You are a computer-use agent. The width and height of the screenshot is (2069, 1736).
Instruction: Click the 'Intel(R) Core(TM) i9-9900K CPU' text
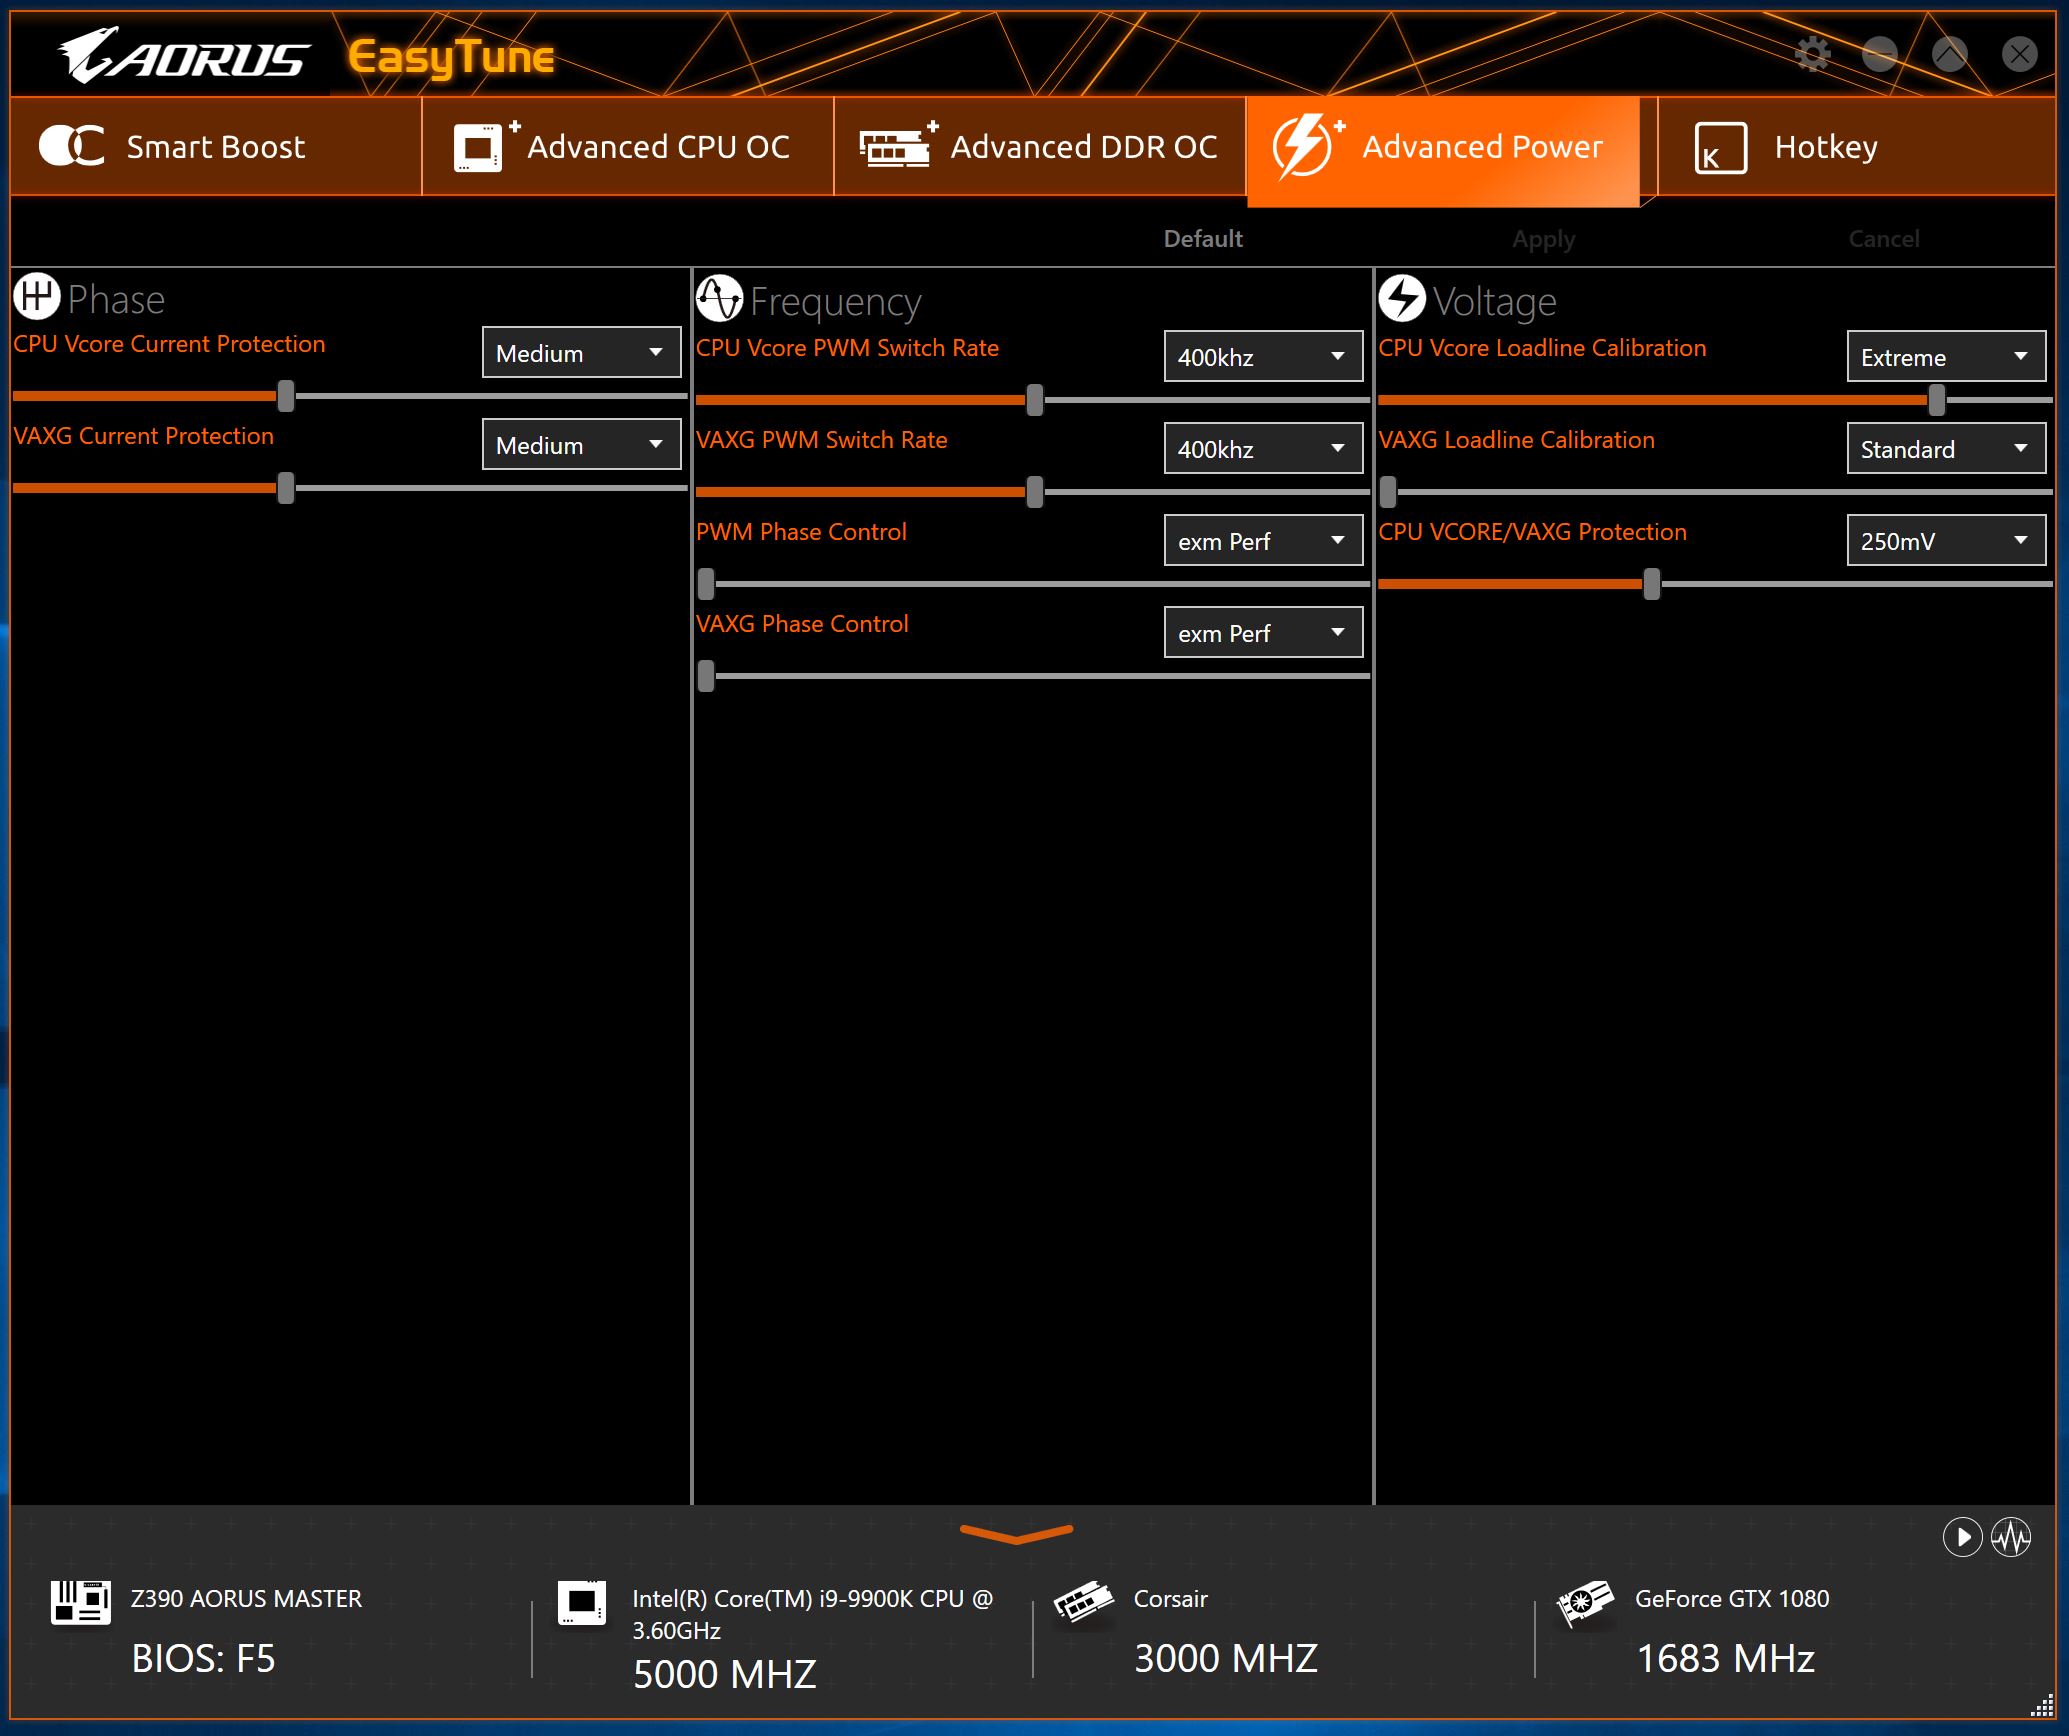pyautogui.click(x=798, y=1599)
